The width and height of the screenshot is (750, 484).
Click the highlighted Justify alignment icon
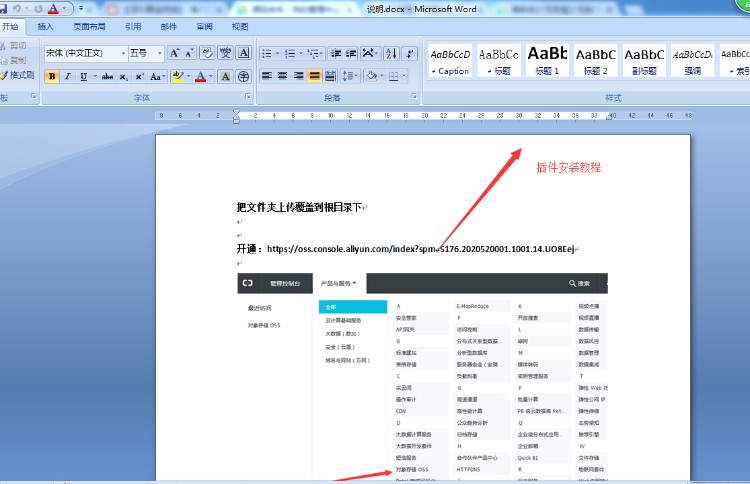click(314, 76)
